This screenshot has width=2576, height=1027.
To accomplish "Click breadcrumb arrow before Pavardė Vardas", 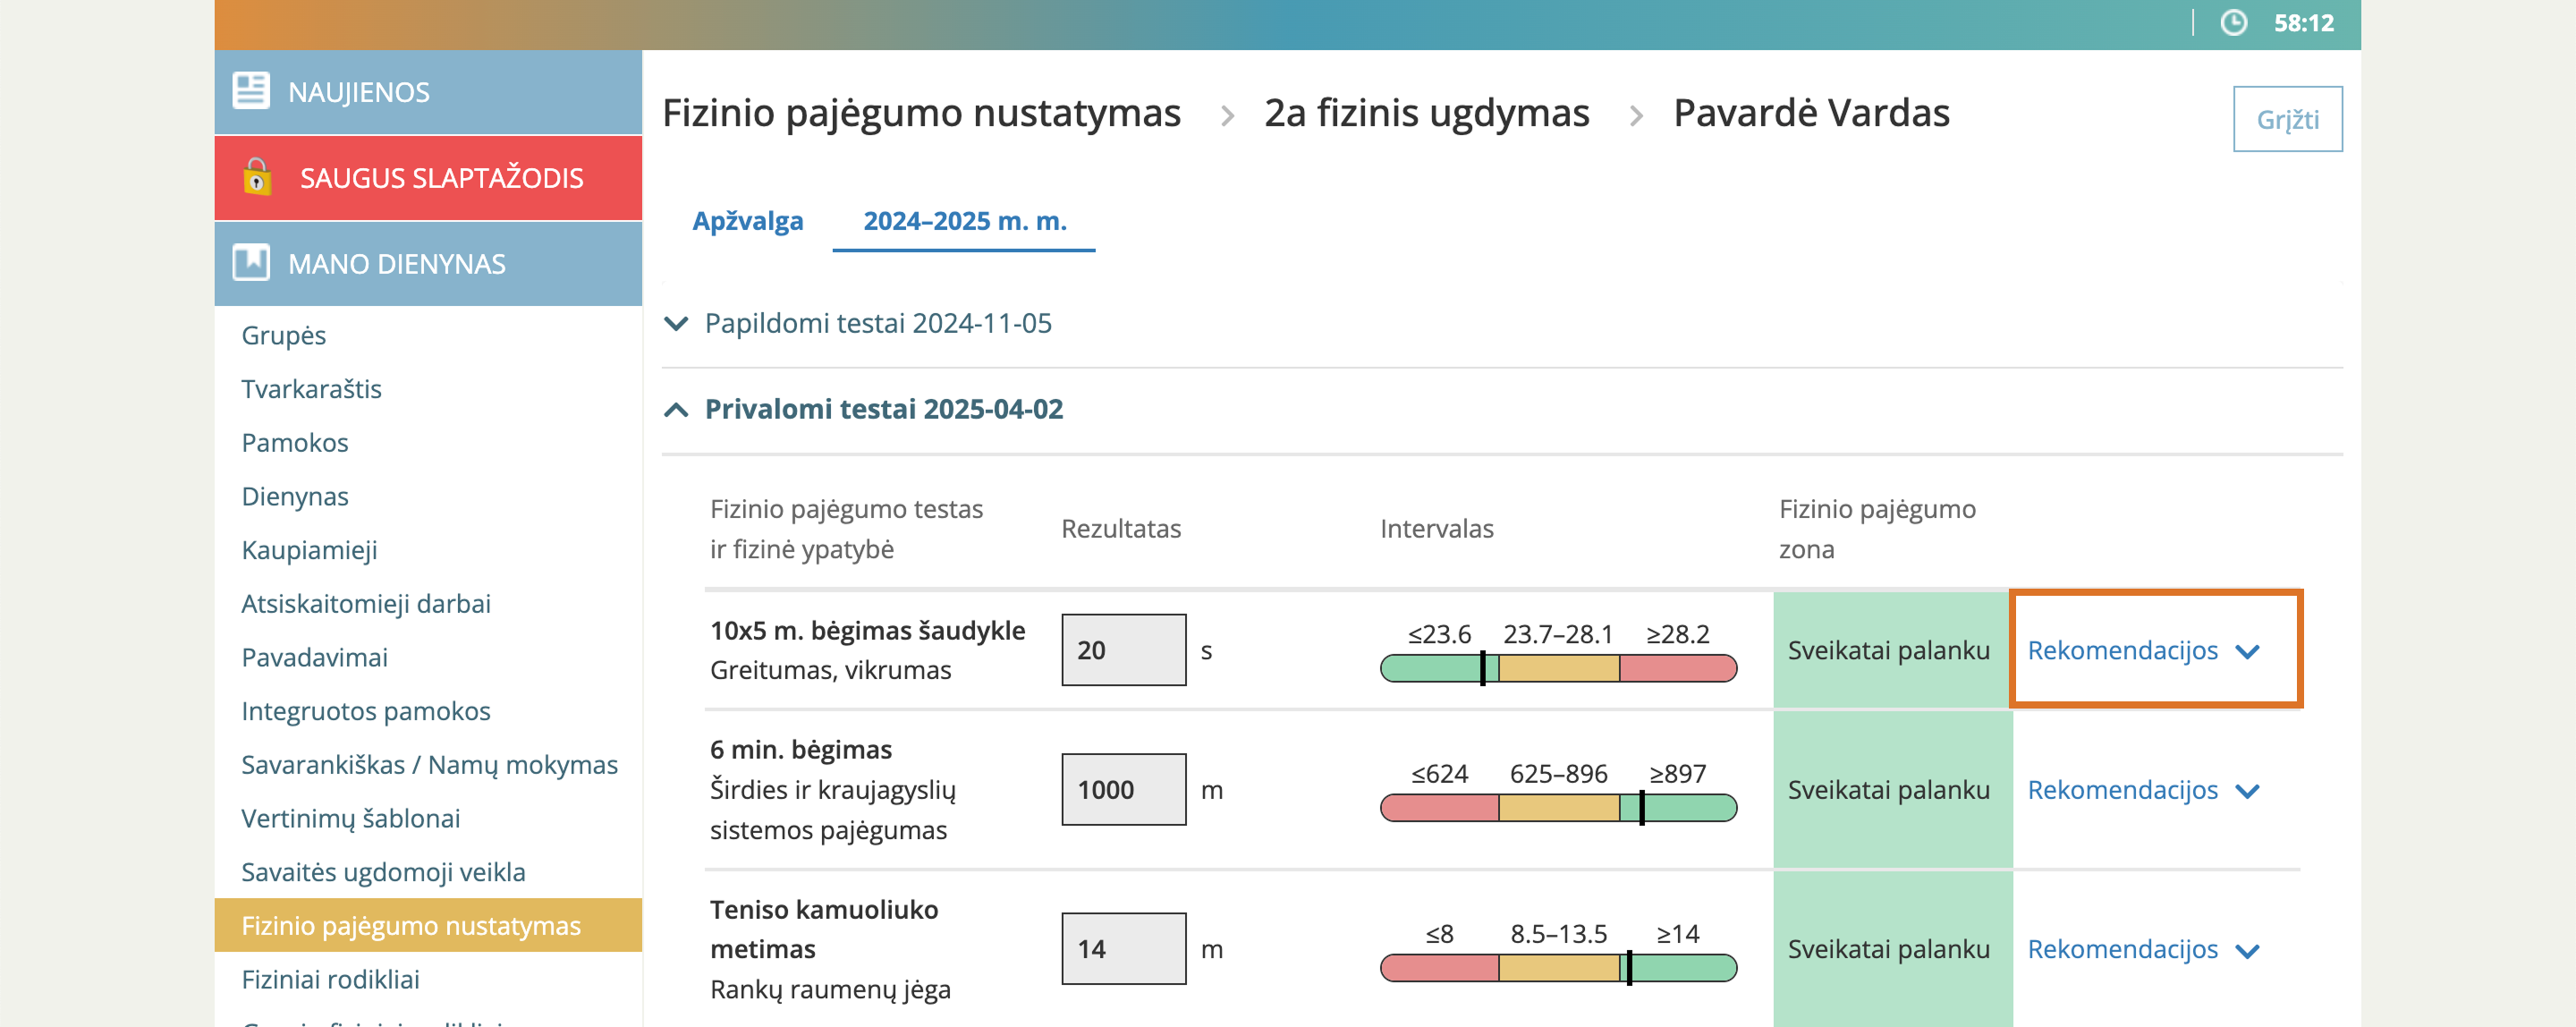I will pyautogui.click(x=1636, y=116).
